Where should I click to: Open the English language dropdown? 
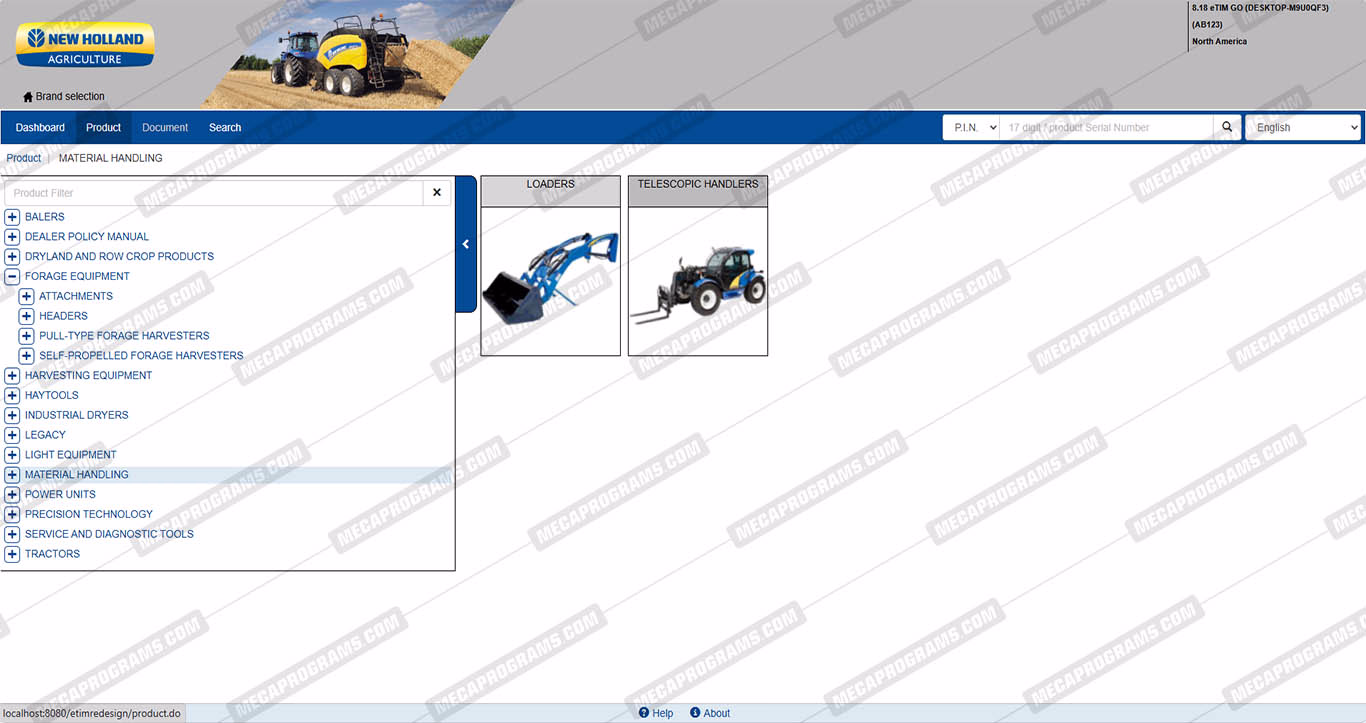(x=1302, y=127)
